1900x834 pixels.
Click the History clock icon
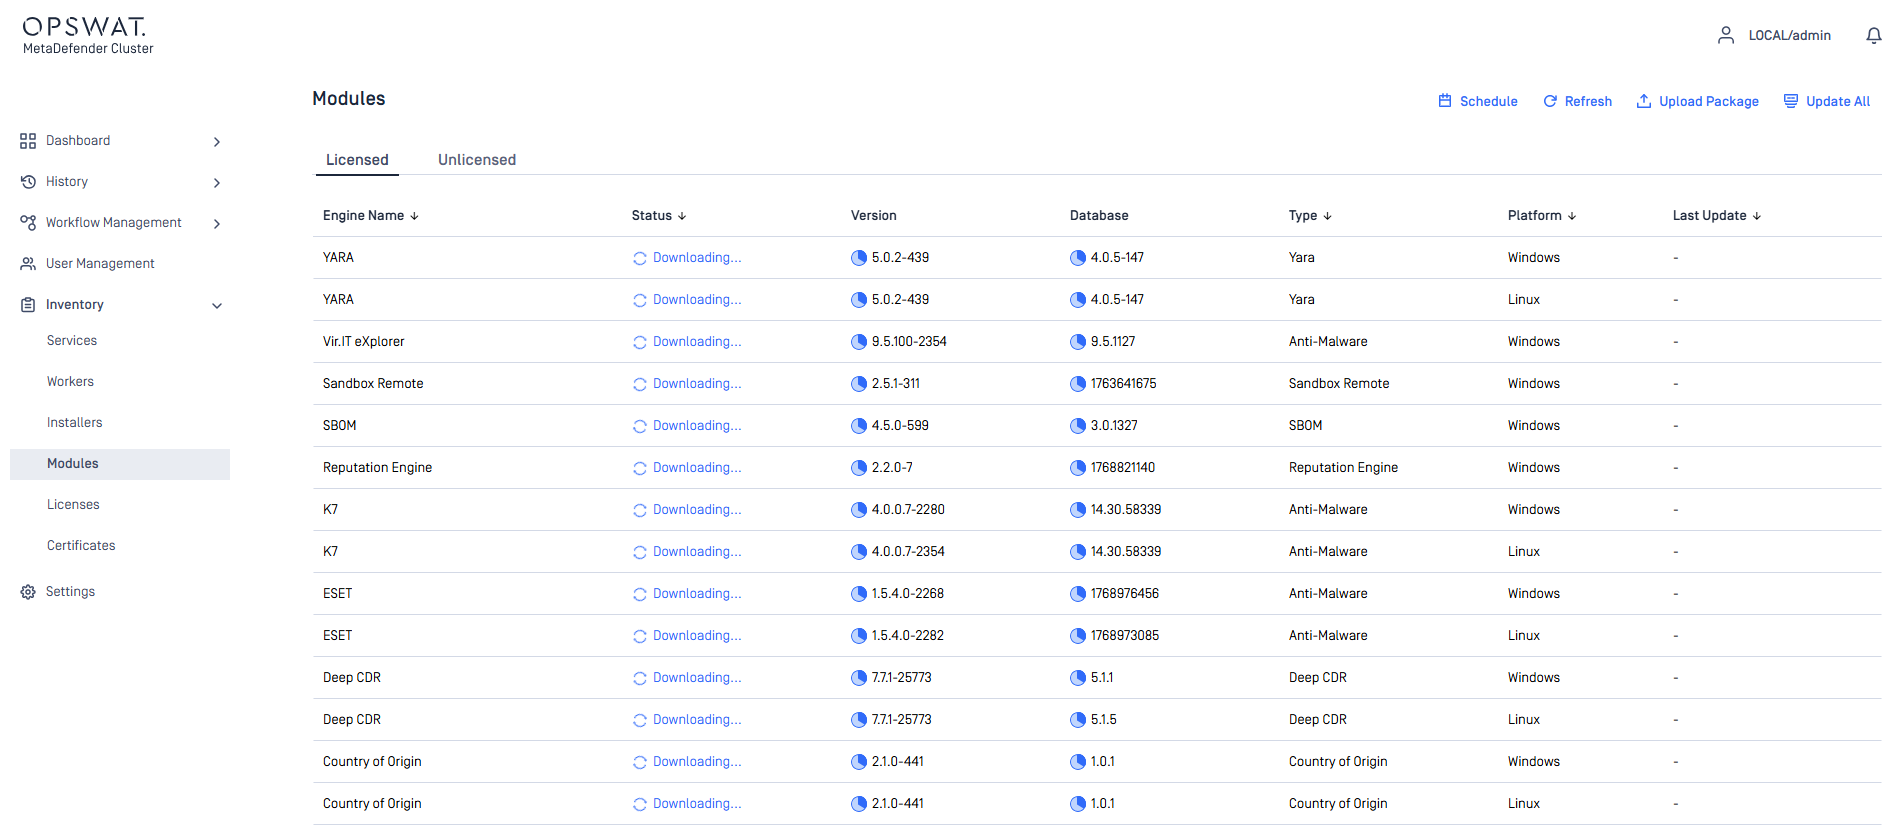(x=28, y=182)
